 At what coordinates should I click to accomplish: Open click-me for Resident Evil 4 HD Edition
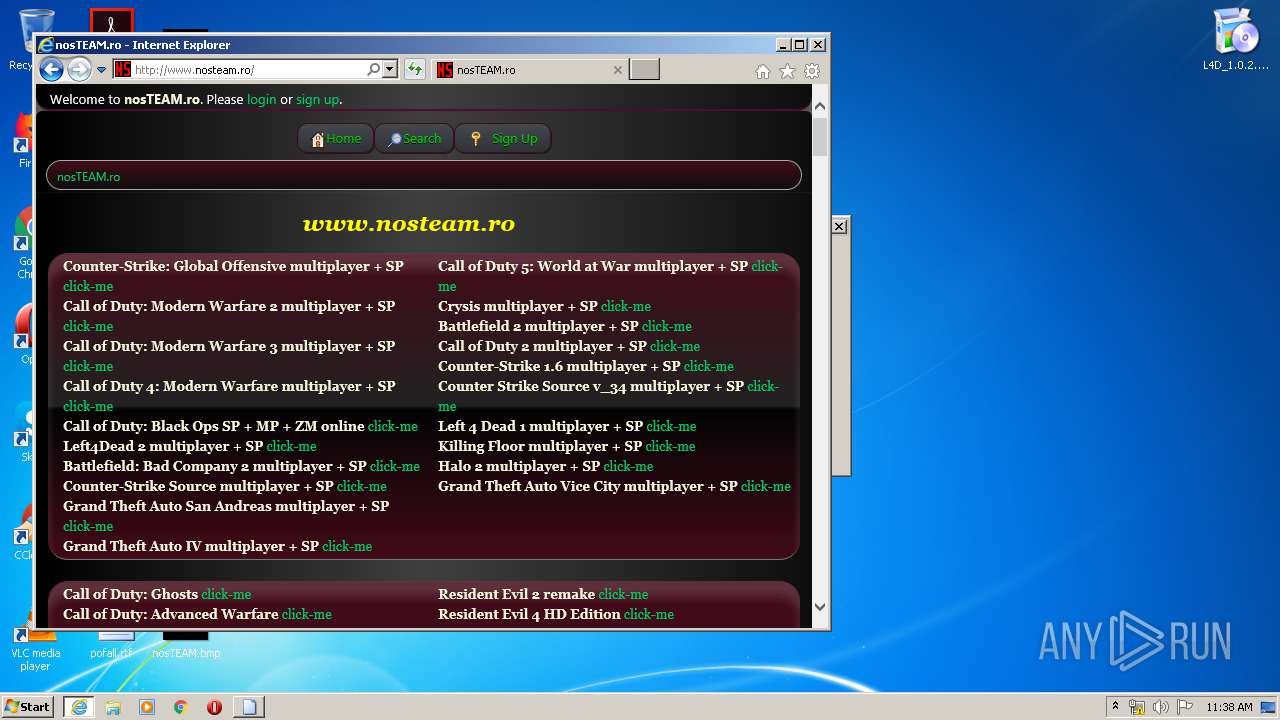[649, 614]
